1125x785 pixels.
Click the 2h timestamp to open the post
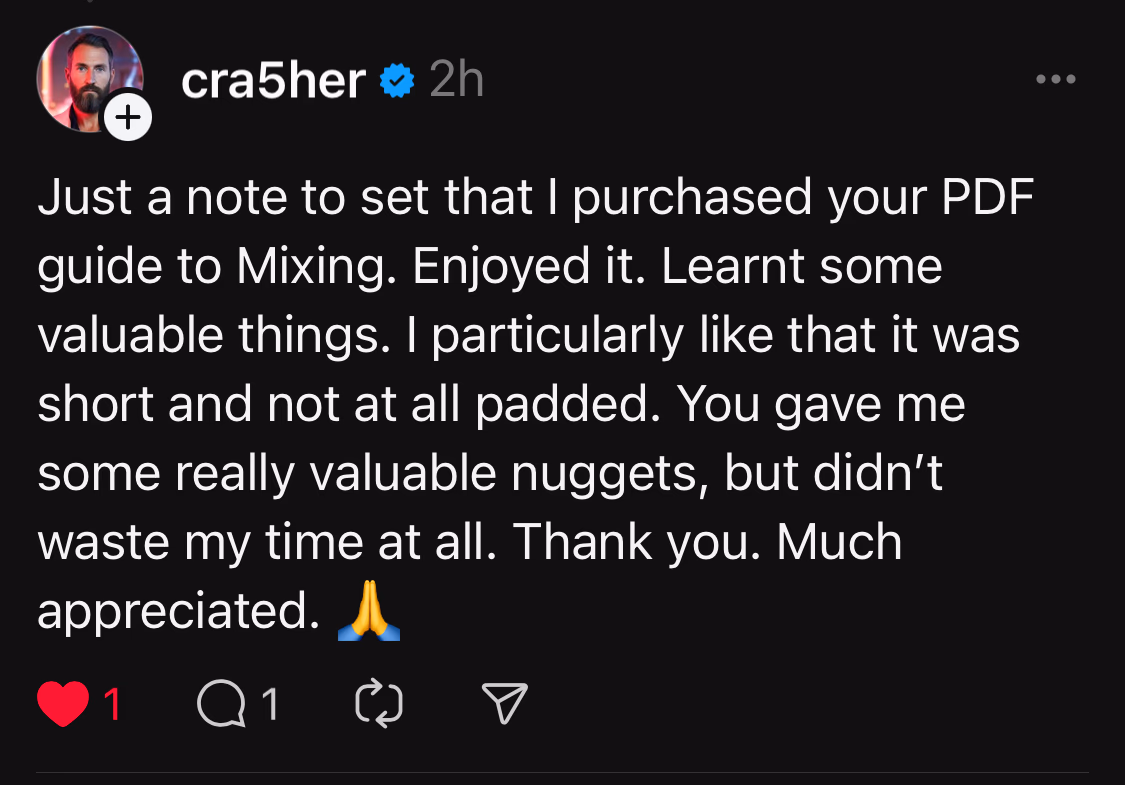tap(455, 81)
